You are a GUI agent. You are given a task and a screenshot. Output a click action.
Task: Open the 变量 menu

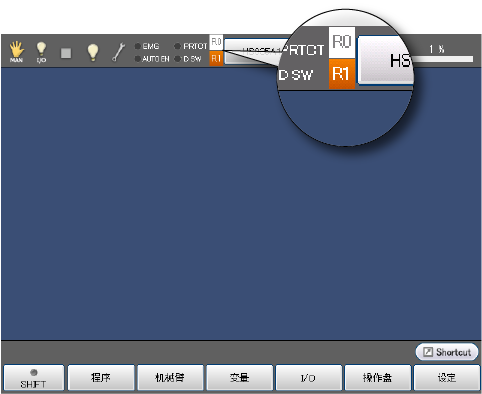point(239,378)
